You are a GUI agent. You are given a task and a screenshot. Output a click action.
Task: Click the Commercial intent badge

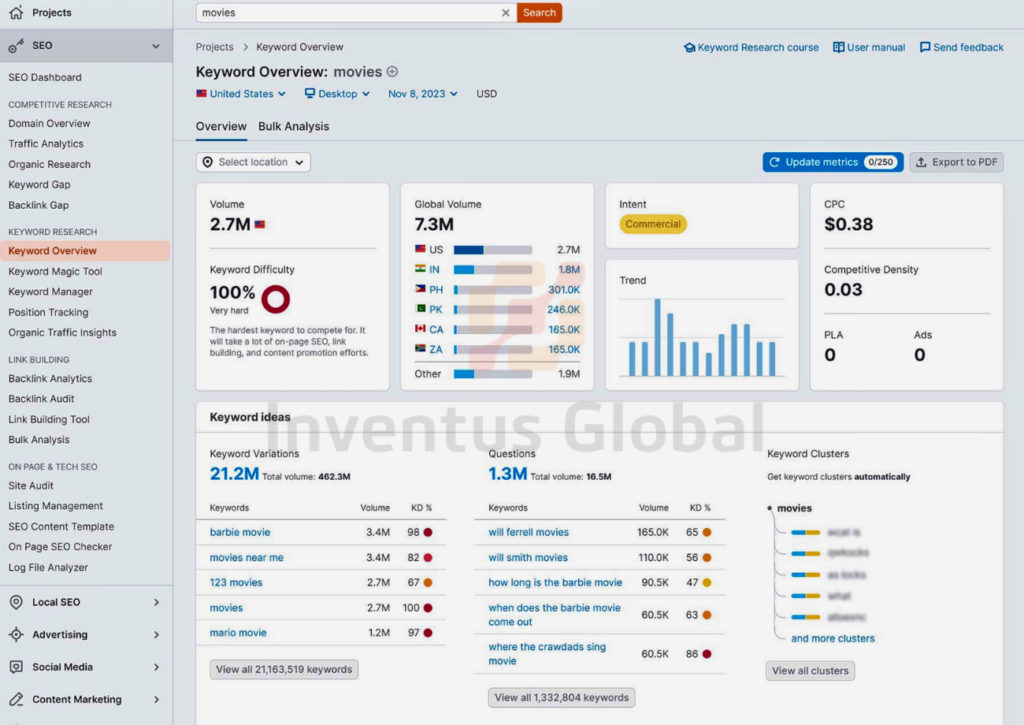click(x=653, y=224)
